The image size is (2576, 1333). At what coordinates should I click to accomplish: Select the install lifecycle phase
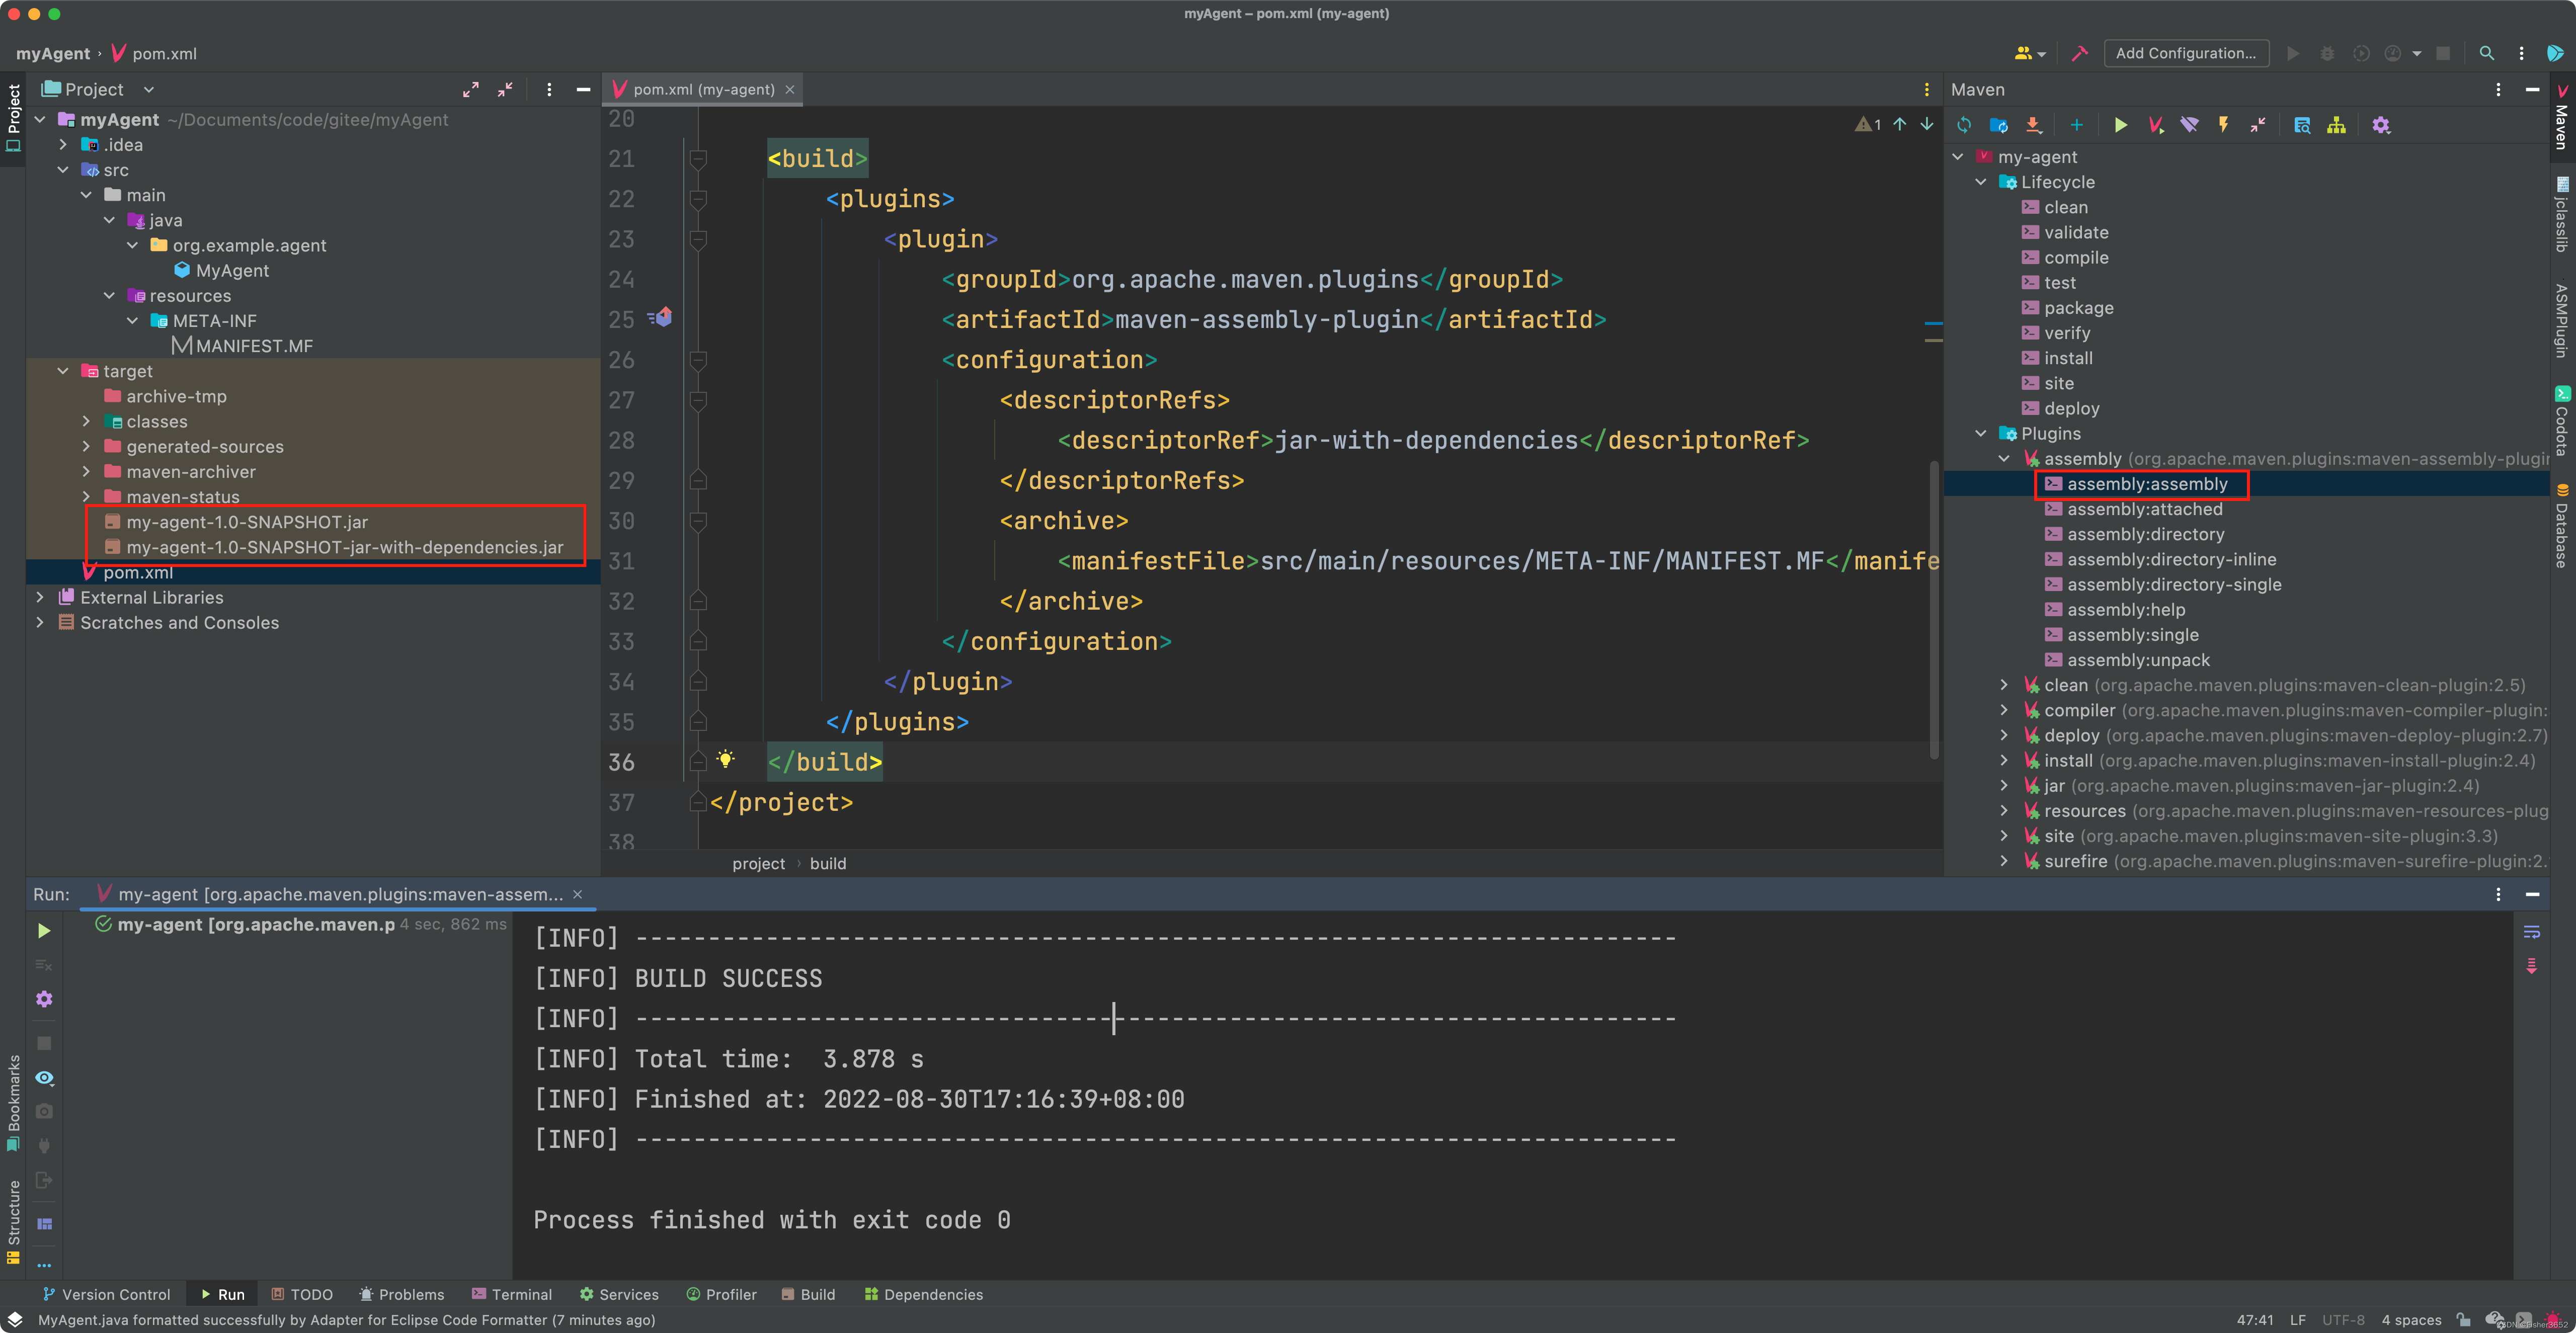point(2068,358)
